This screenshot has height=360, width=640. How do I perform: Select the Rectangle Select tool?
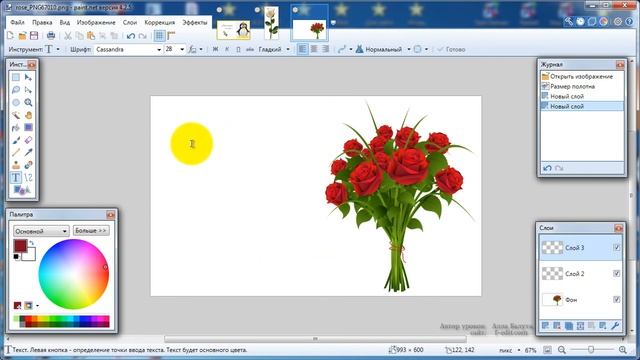point(16,77)
